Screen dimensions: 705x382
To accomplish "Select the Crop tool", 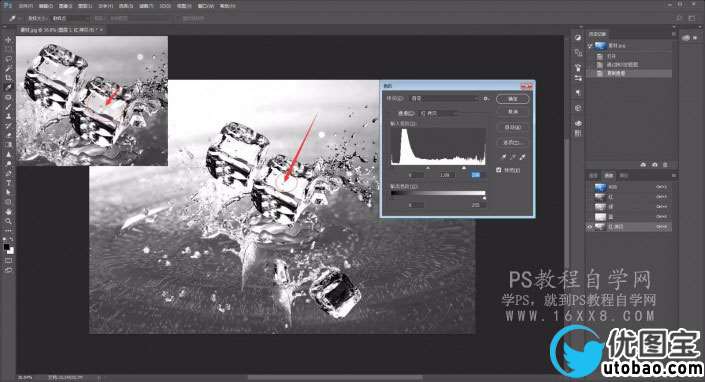I will (8, 78).
